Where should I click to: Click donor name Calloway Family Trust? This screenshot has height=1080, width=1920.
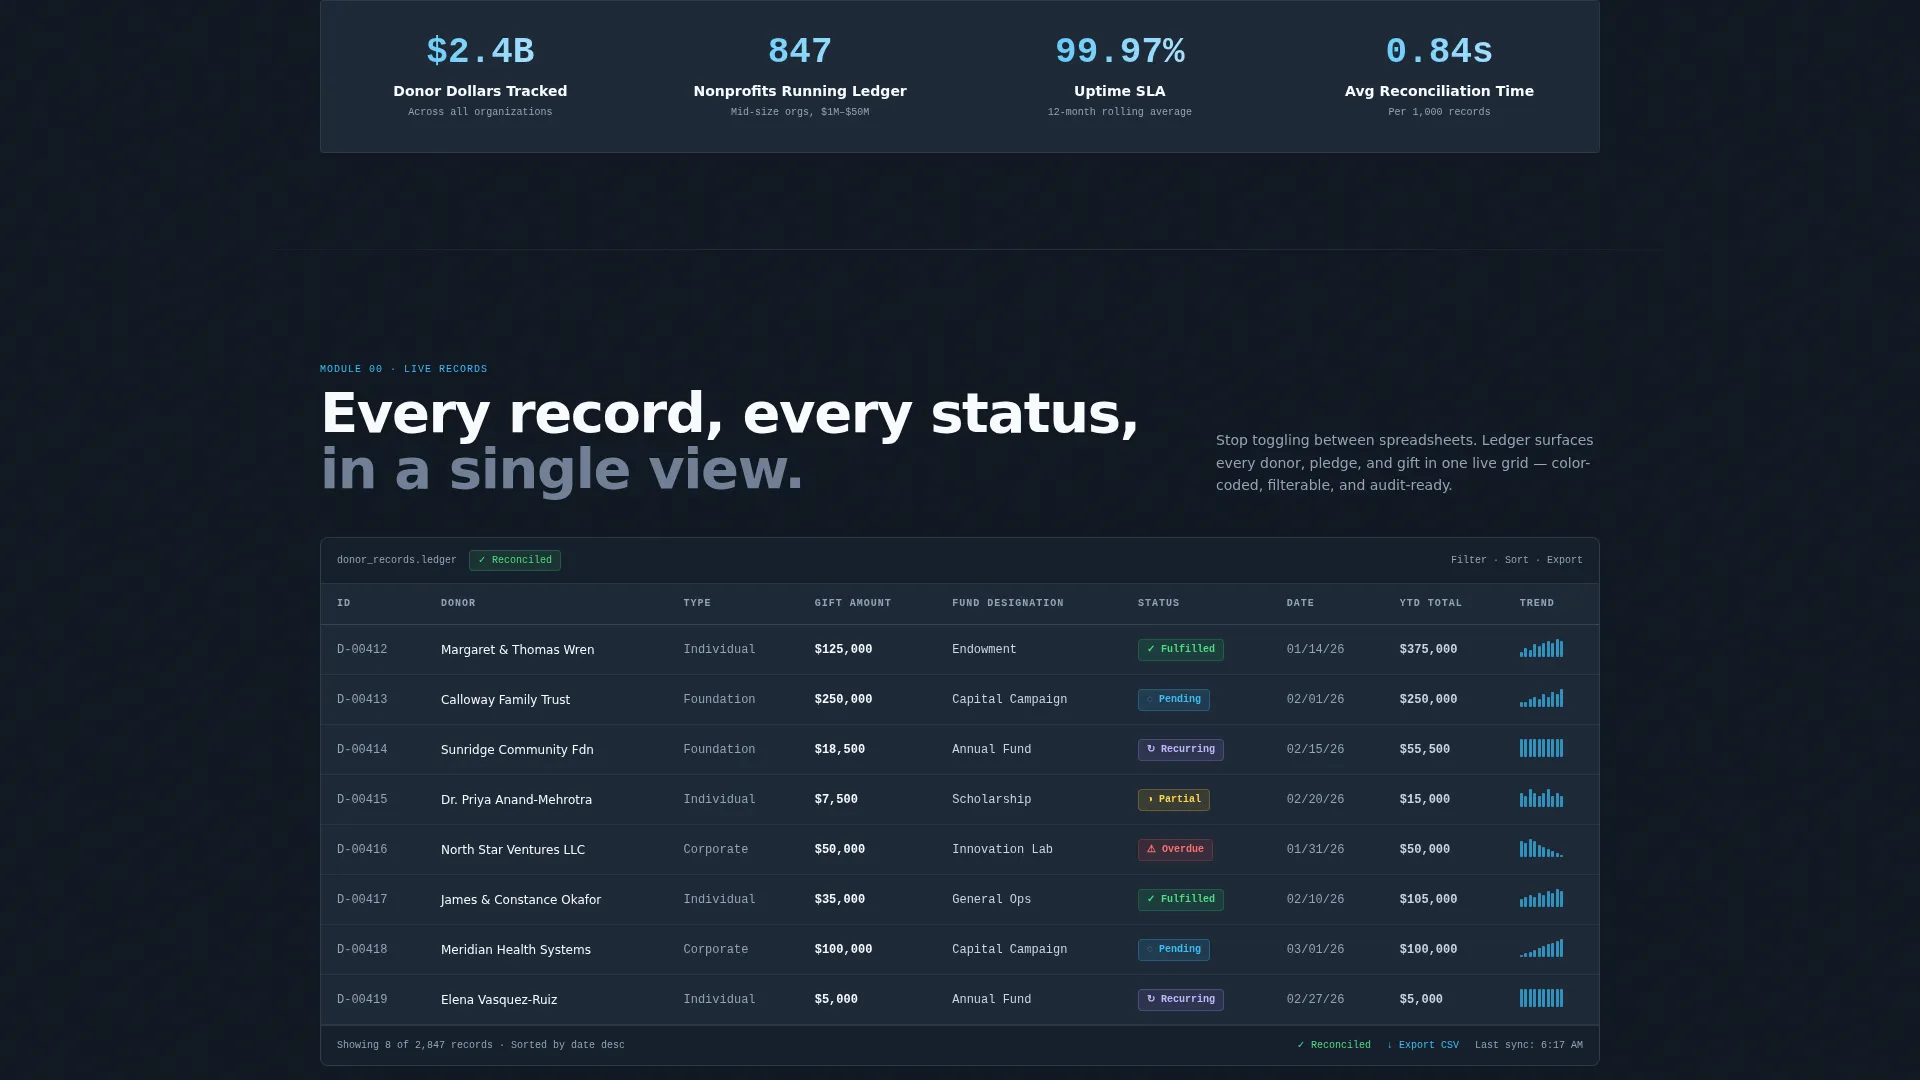pos(505,700)
